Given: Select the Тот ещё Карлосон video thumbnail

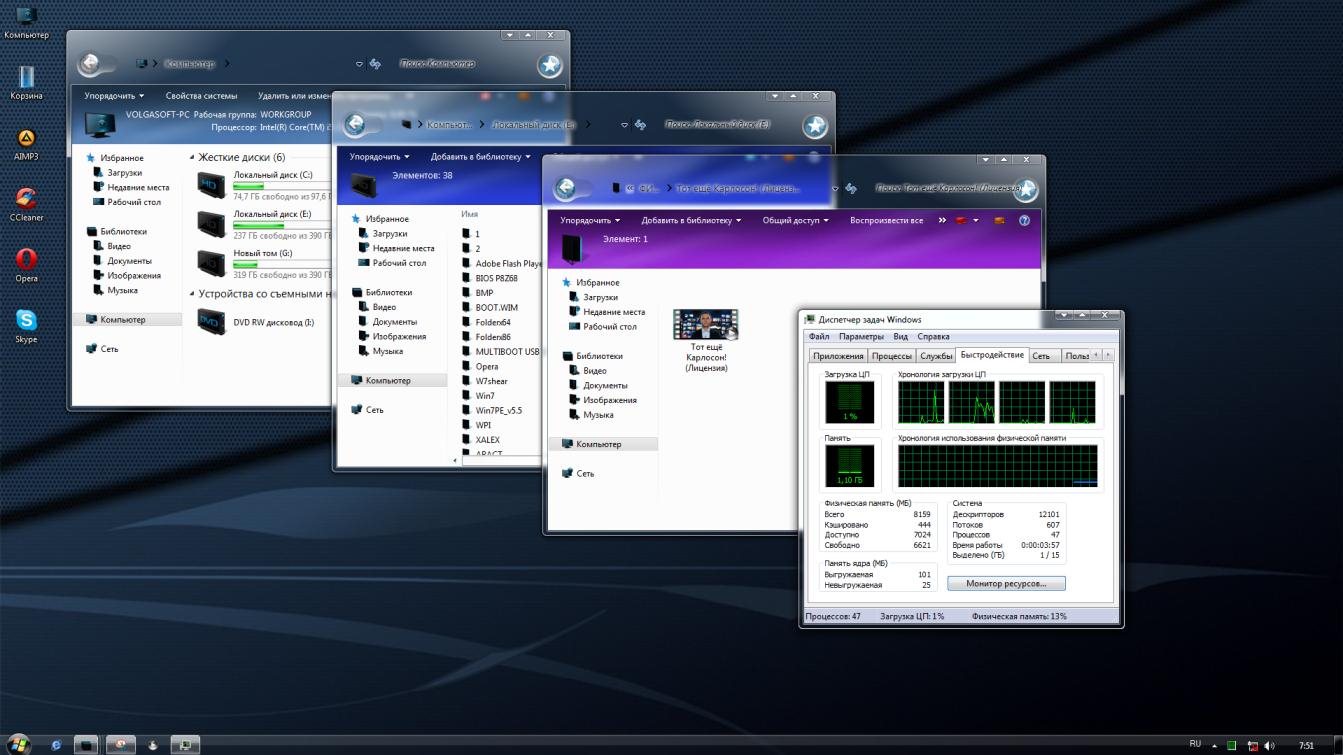Looking at the screenshot, I should point(705,326).
